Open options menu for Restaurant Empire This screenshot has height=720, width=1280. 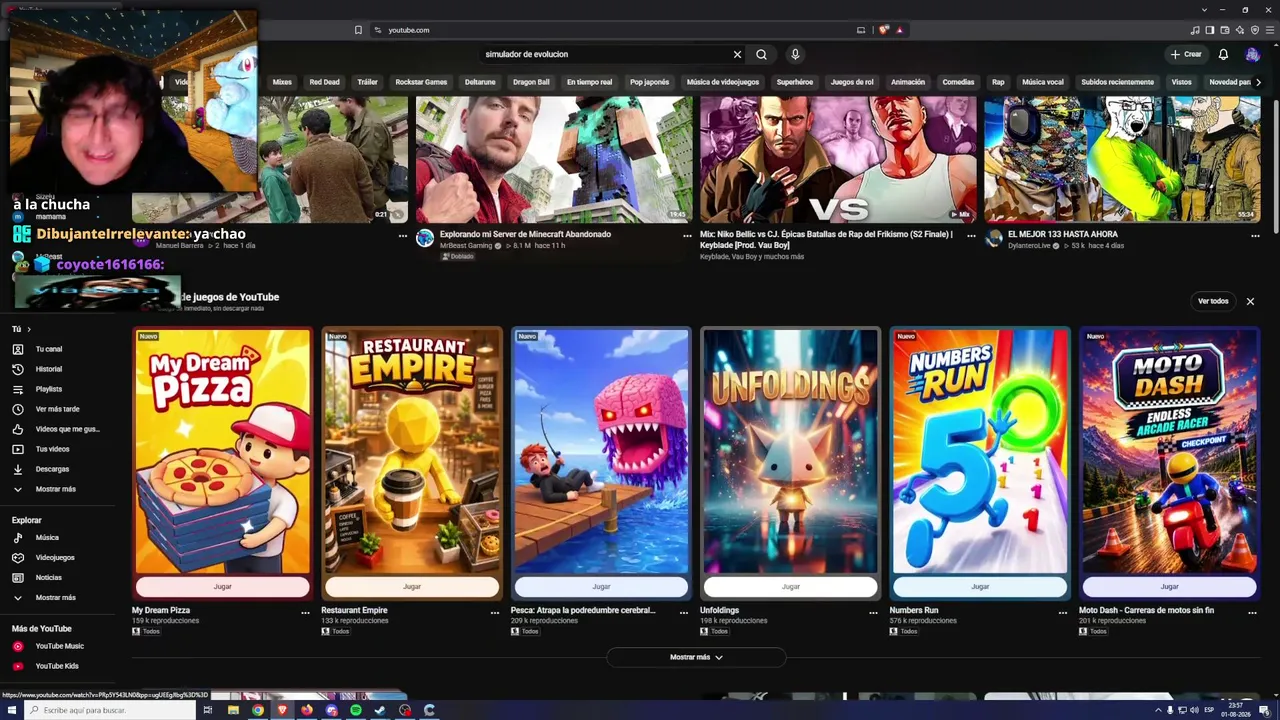(x=494, y=612)
